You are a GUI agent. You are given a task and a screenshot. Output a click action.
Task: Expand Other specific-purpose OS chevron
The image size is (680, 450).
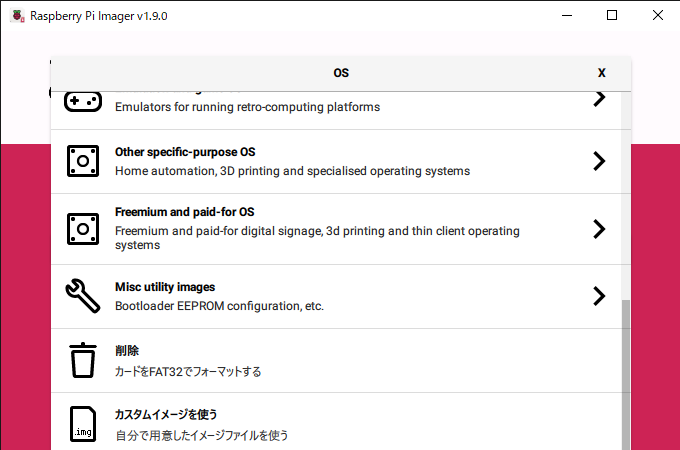(x=599, y=161)
